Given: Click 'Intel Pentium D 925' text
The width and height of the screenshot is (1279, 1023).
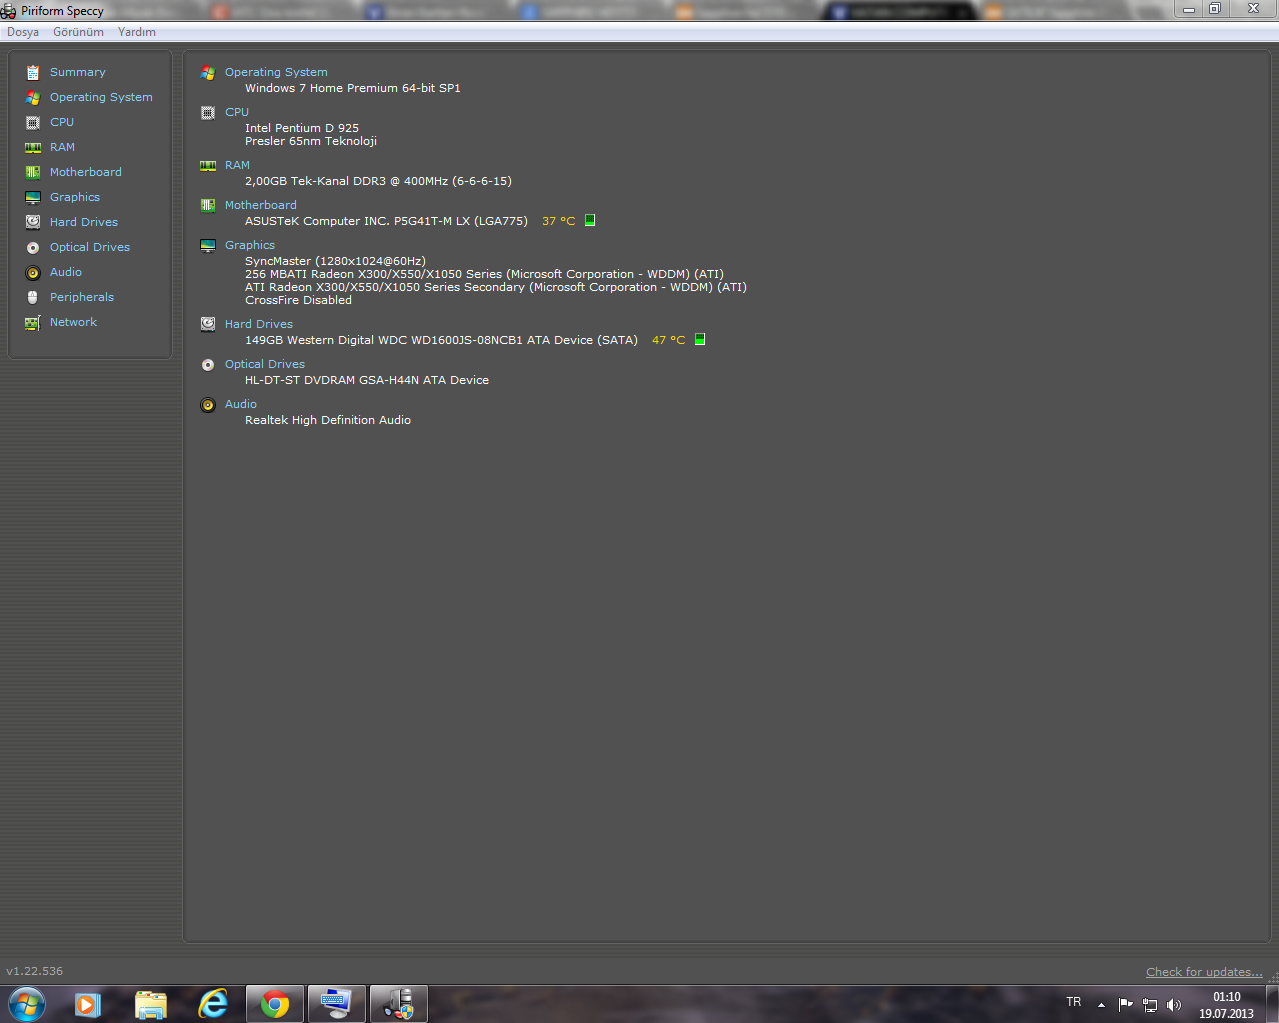Looking at the screenshot, I should 302,128.
